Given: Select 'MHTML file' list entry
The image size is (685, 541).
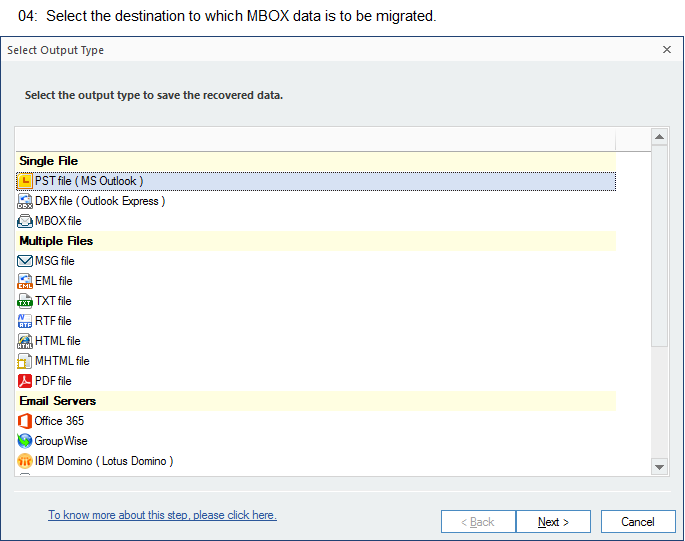Looking at the screenshot, I should click(316, 361).
